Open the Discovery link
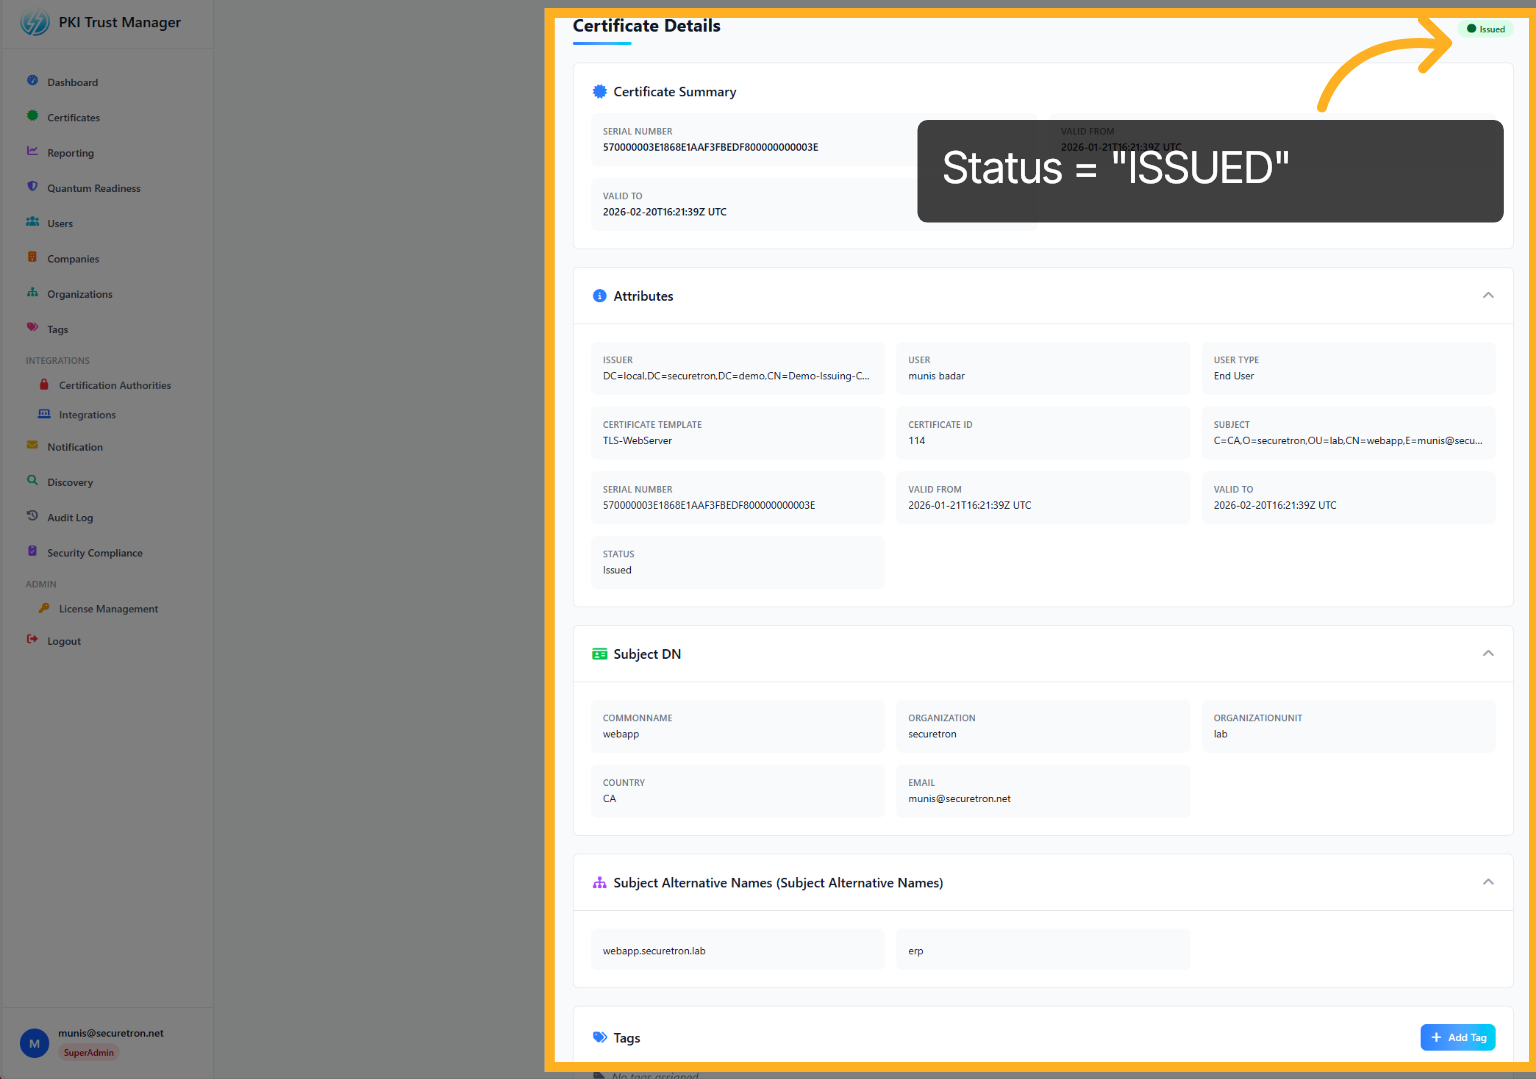 70,482
